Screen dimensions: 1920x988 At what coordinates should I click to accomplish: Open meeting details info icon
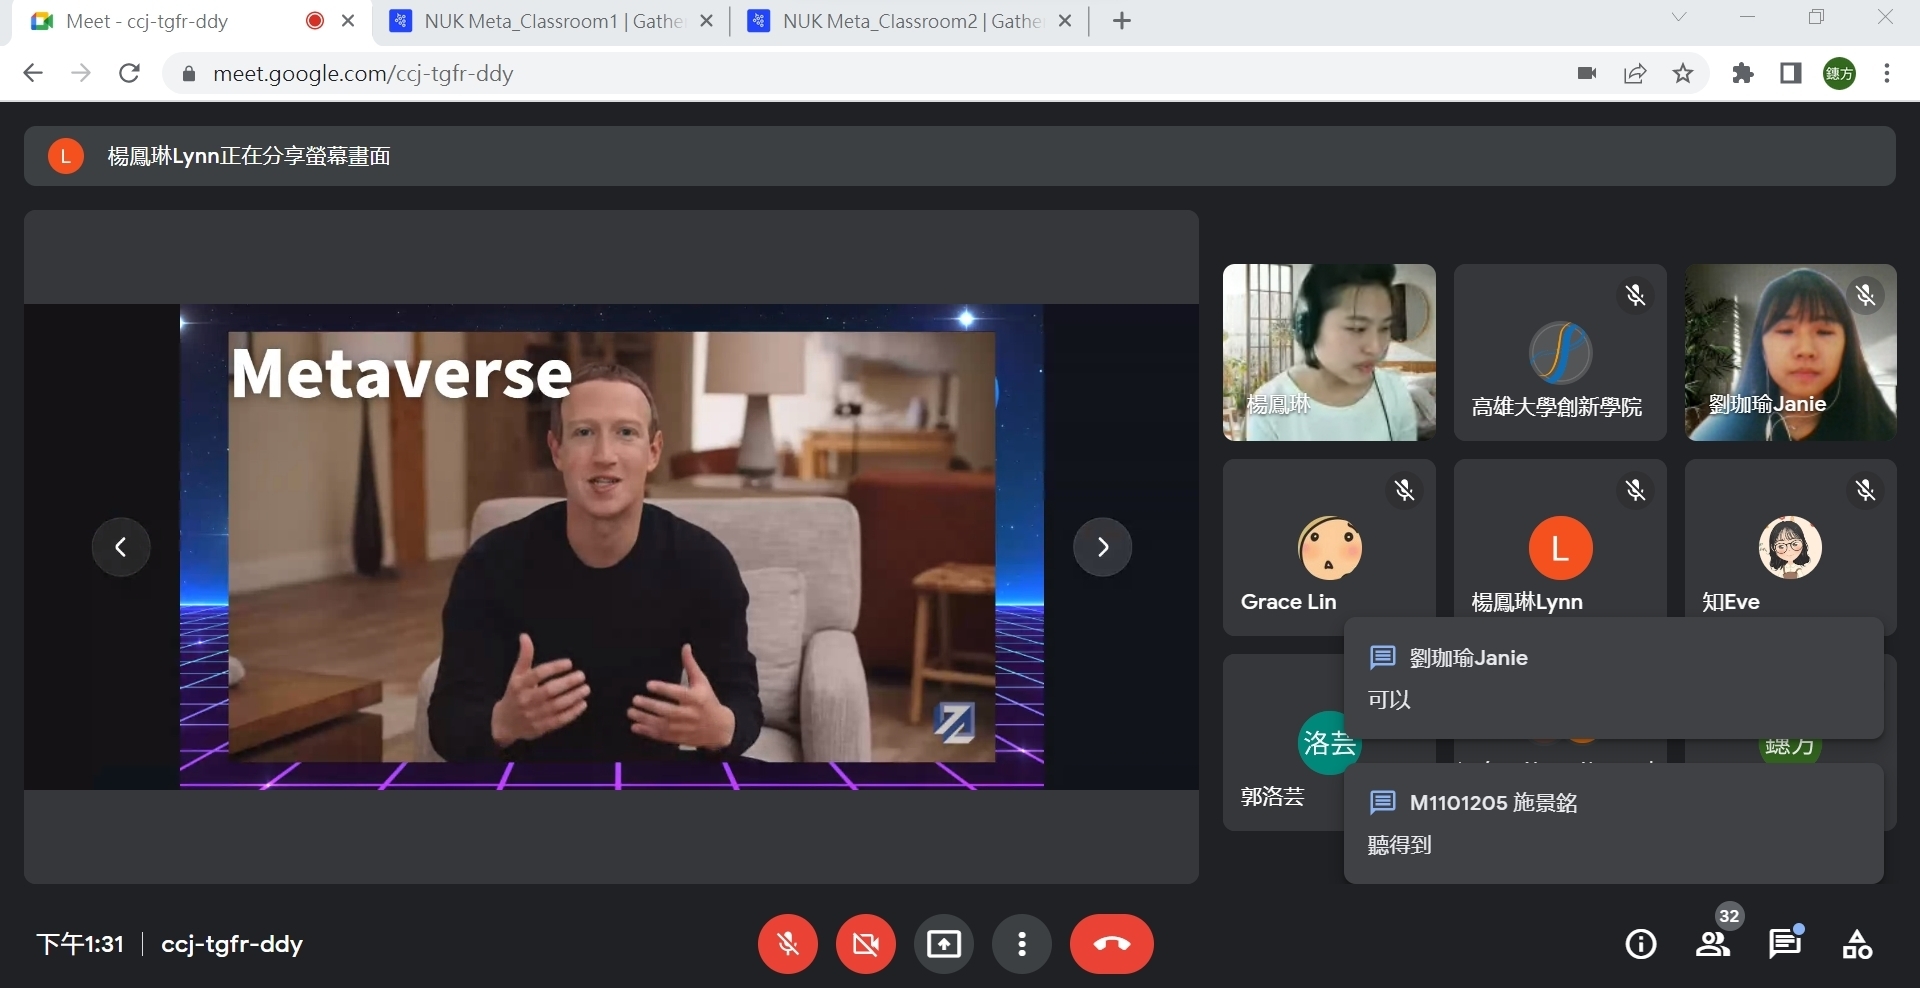tap(1641, 944)
